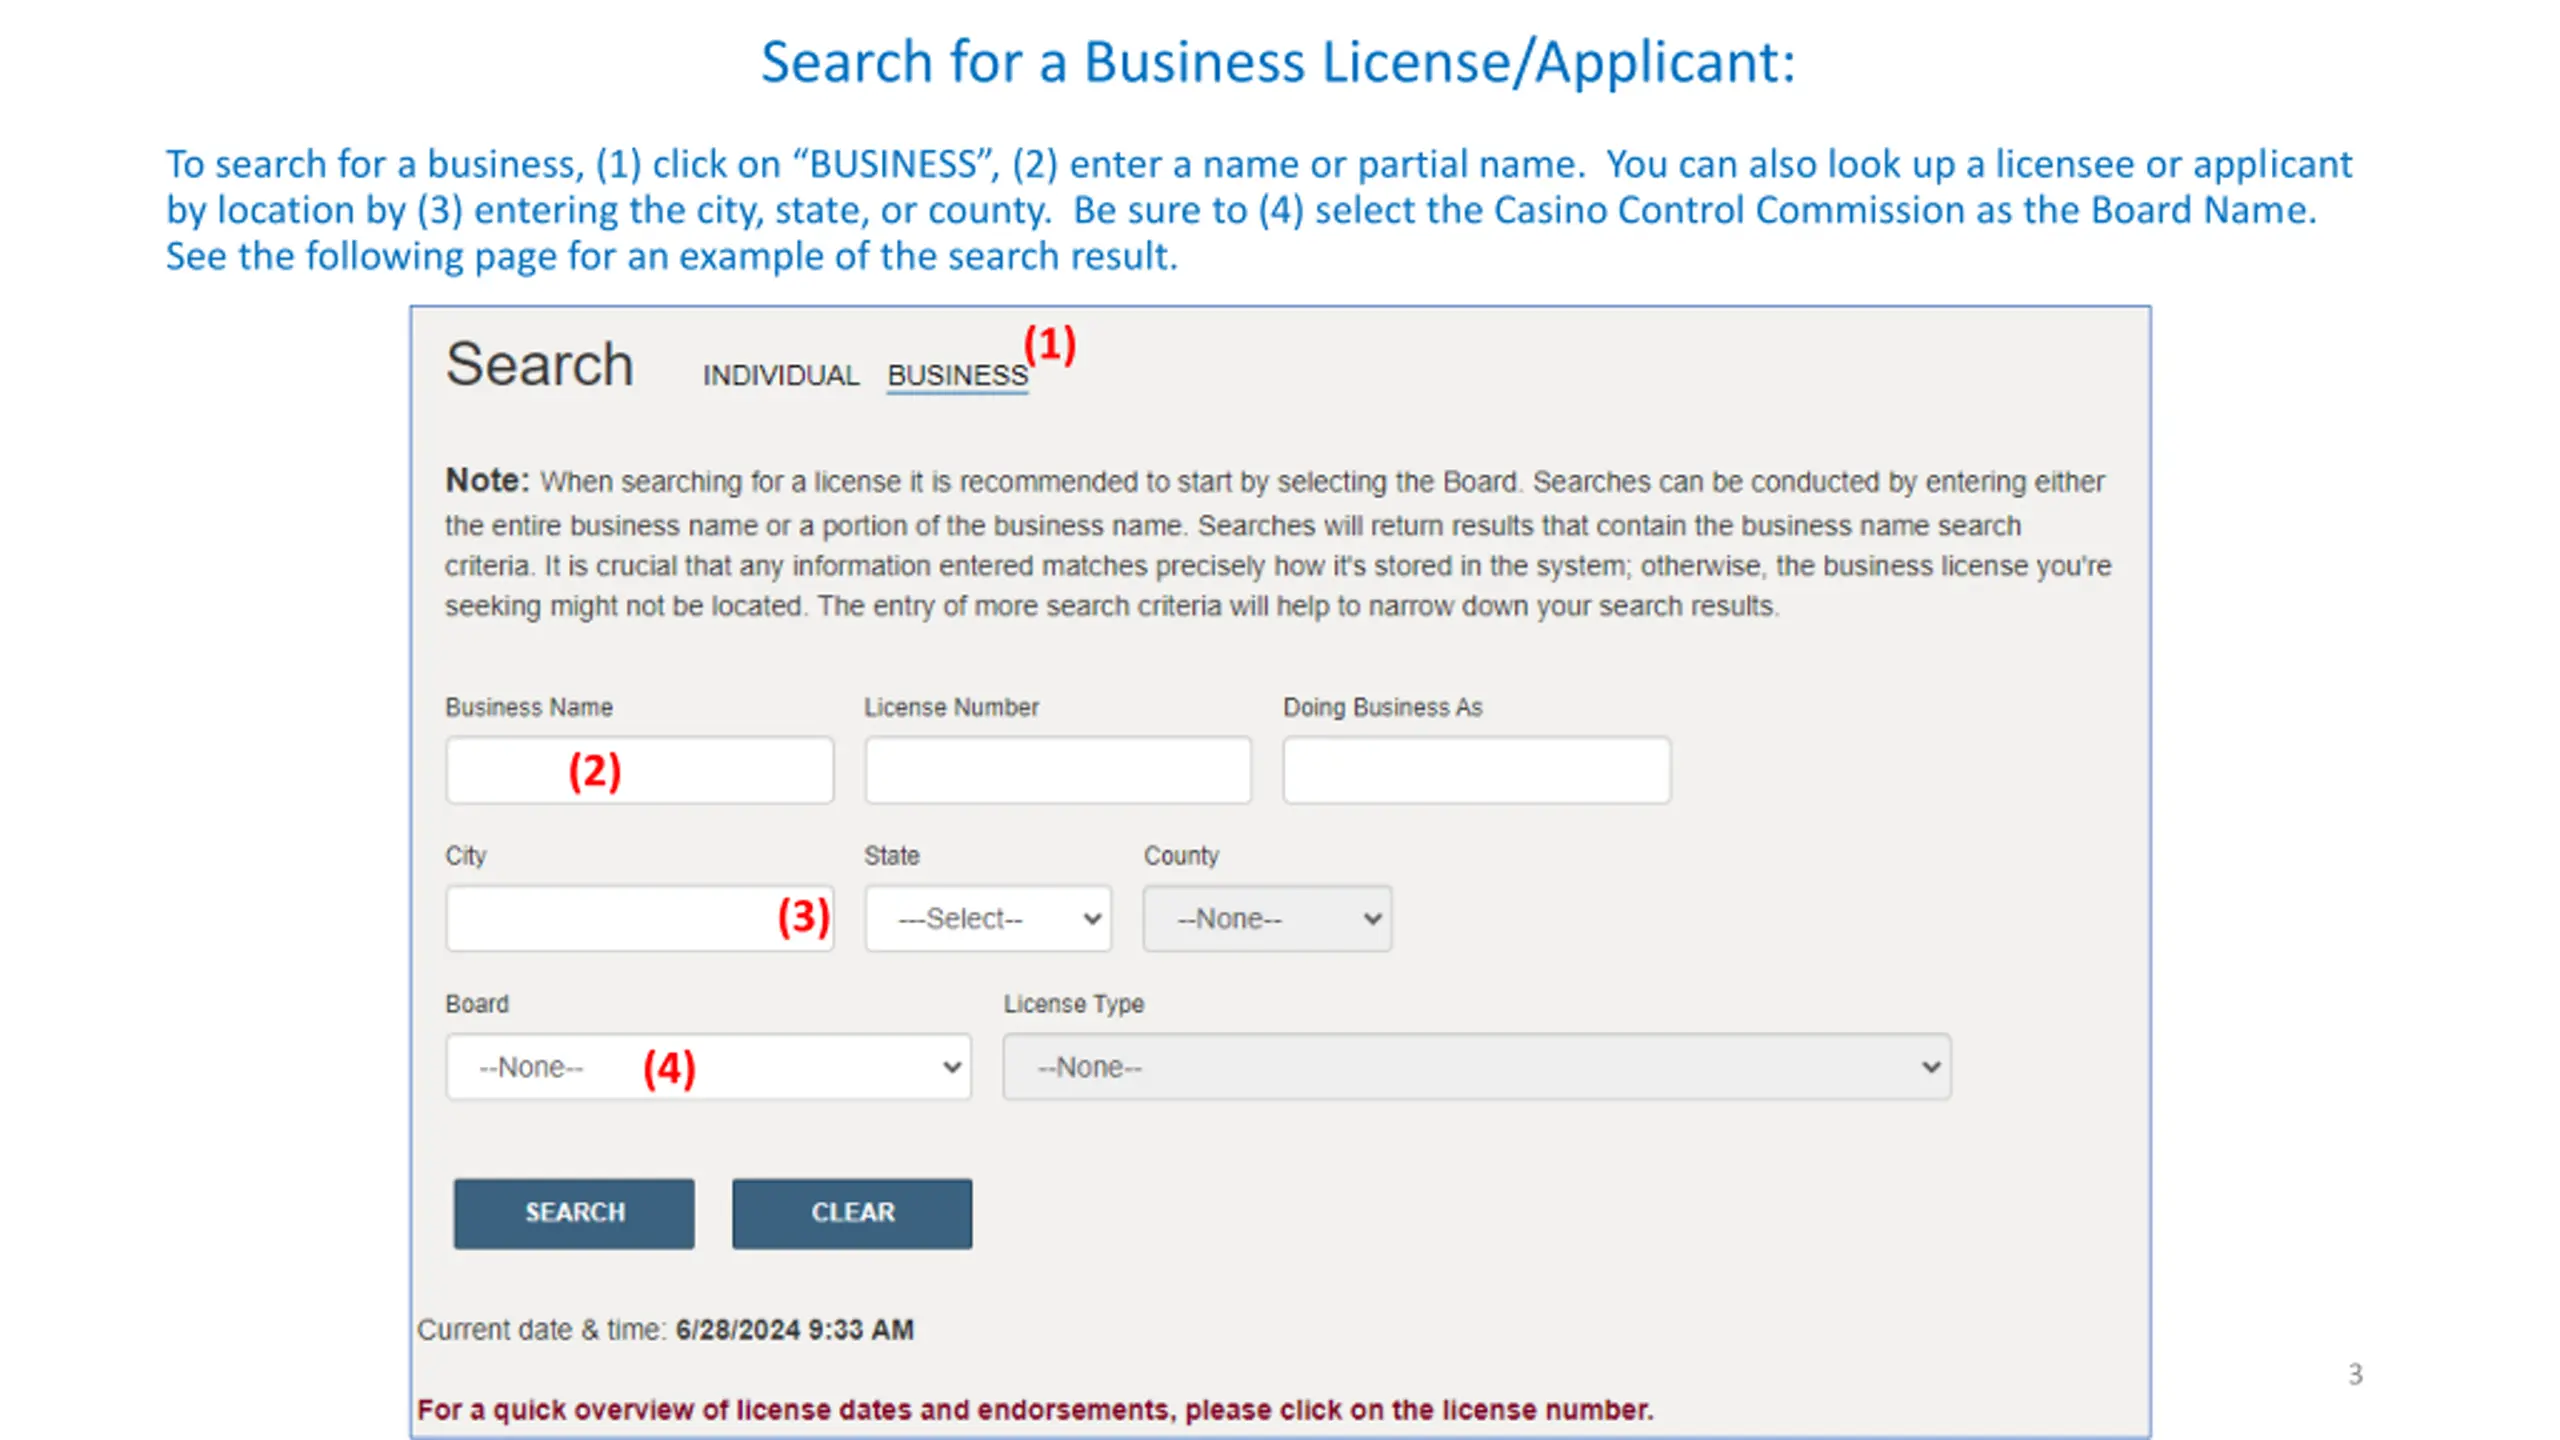Viewport: 2560px width, 1440px height.
Task: Click the slide title 'Search for a Business License/Applicant:'
Action: (x=1279, y=62)
